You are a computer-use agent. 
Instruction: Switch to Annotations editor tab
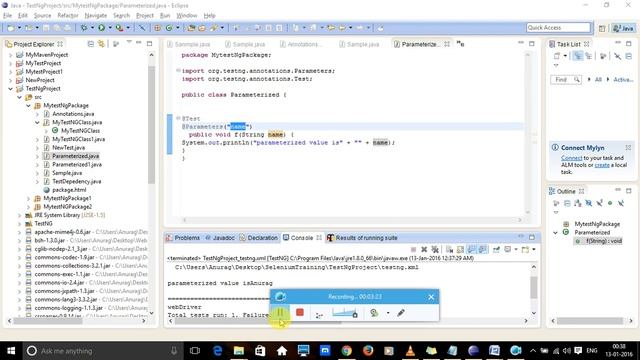[300, 44]
